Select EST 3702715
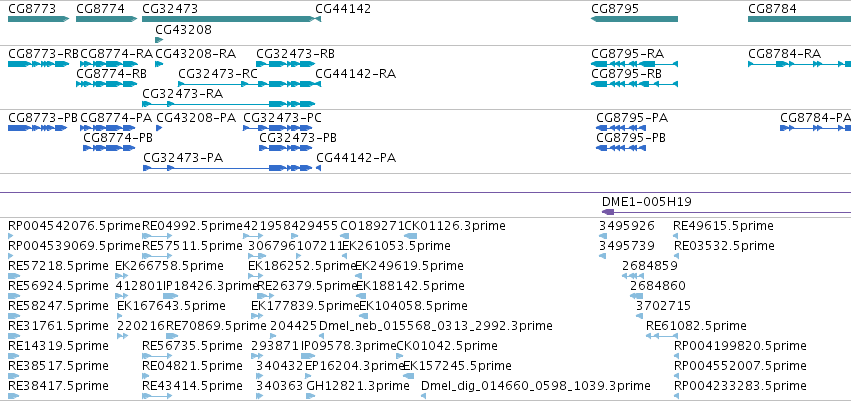Viewport: 851px width, 401px height. 639,316
